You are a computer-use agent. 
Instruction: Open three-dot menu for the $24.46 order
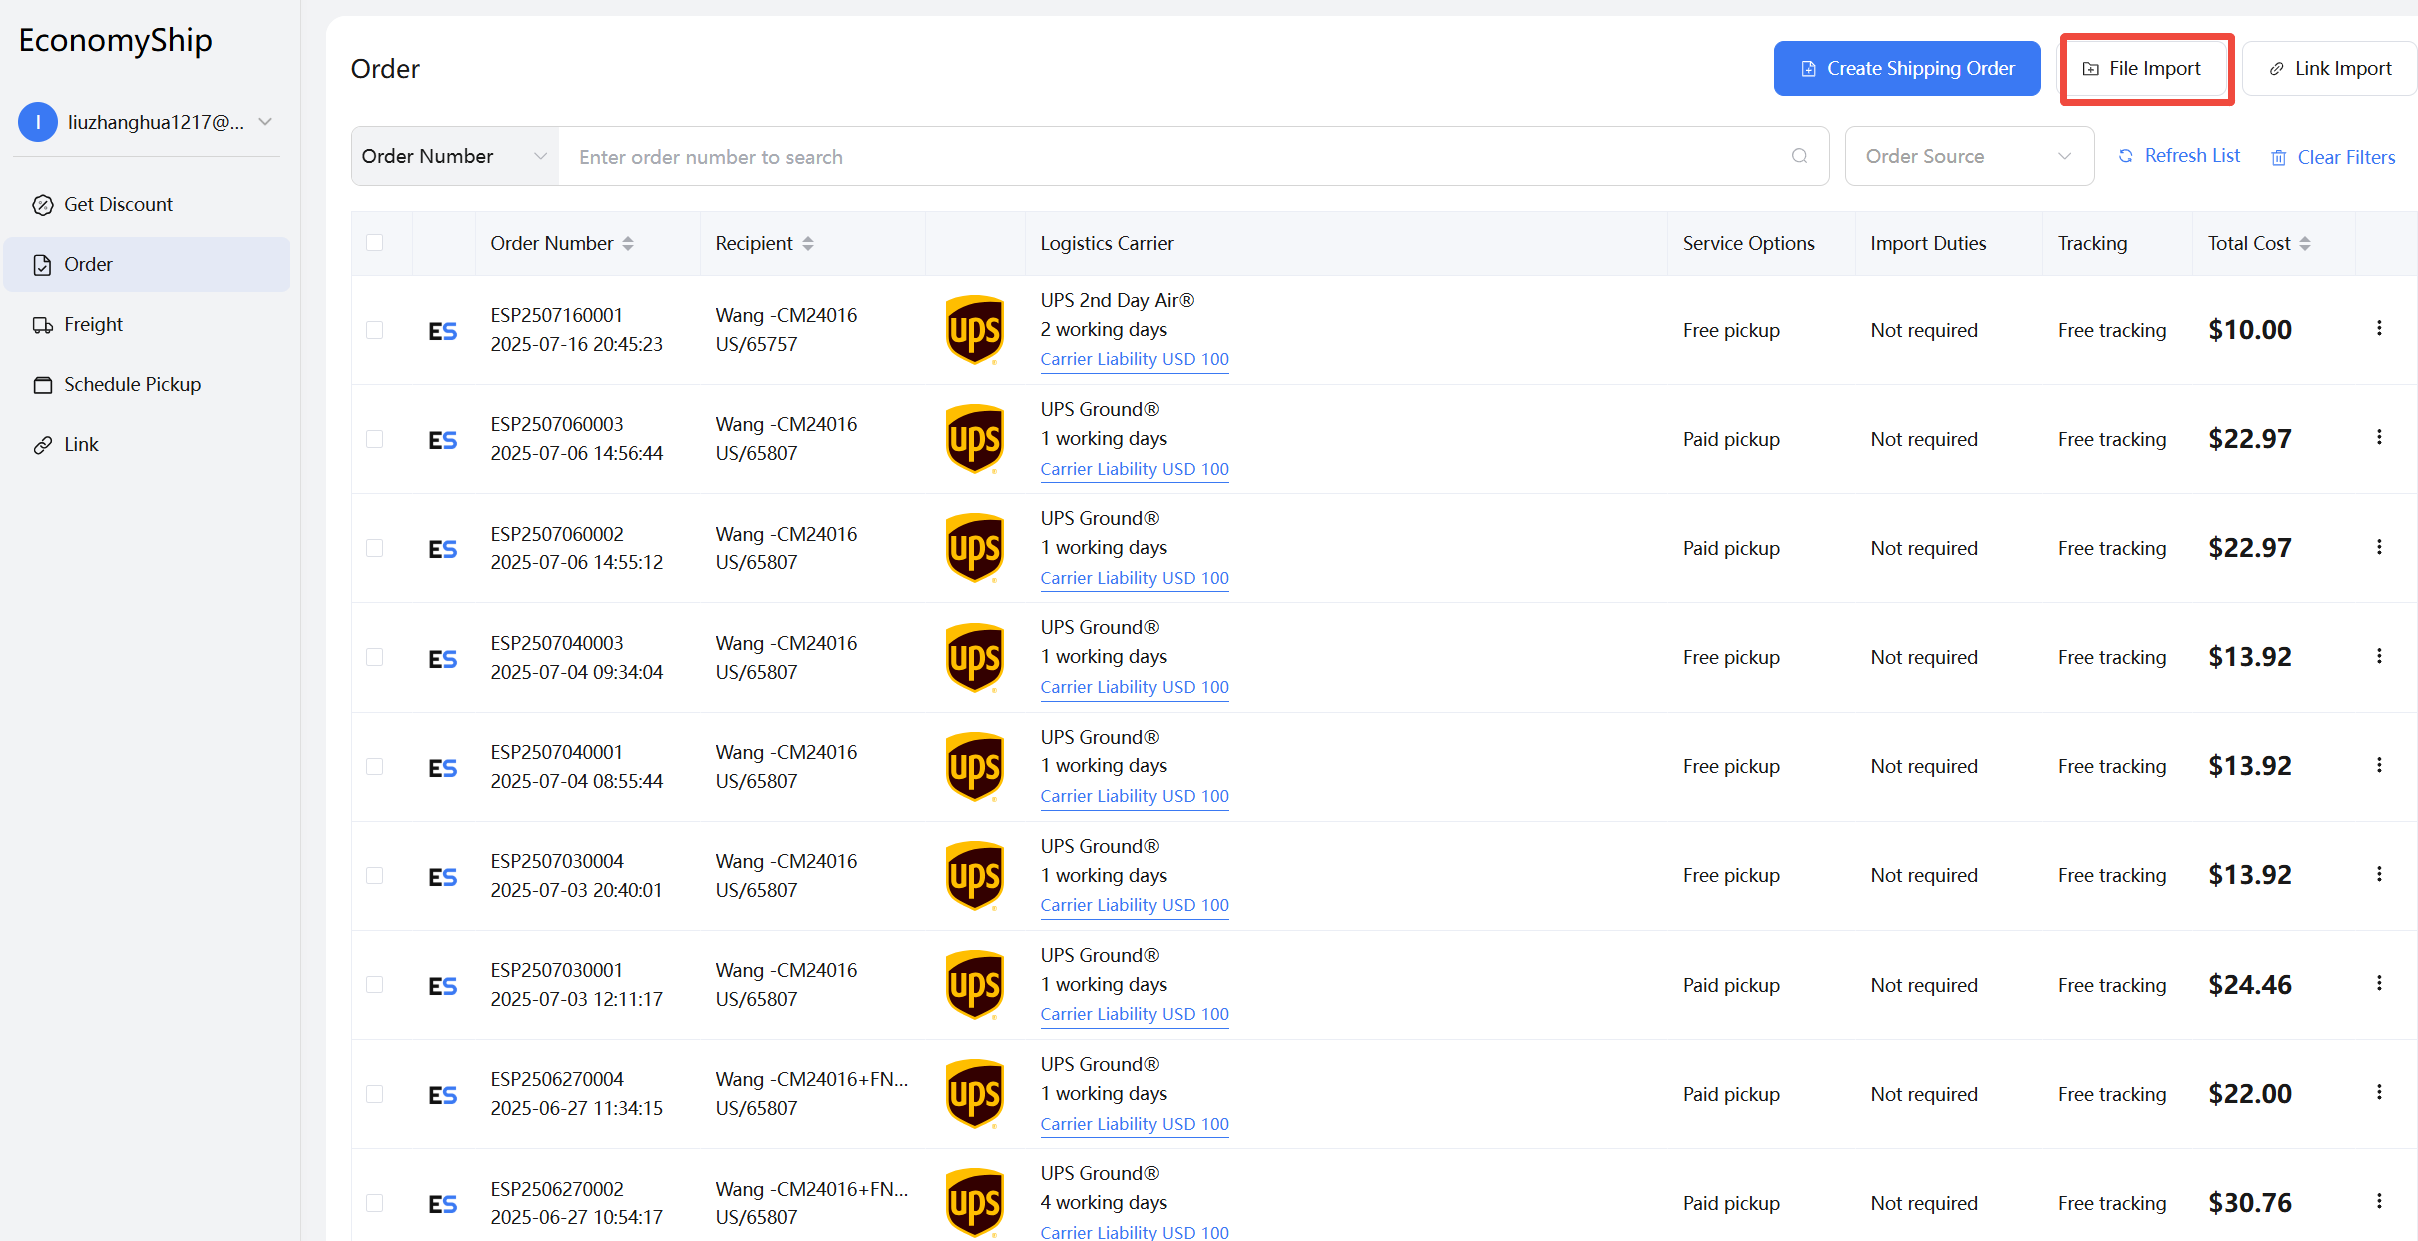click(2379, 983)
